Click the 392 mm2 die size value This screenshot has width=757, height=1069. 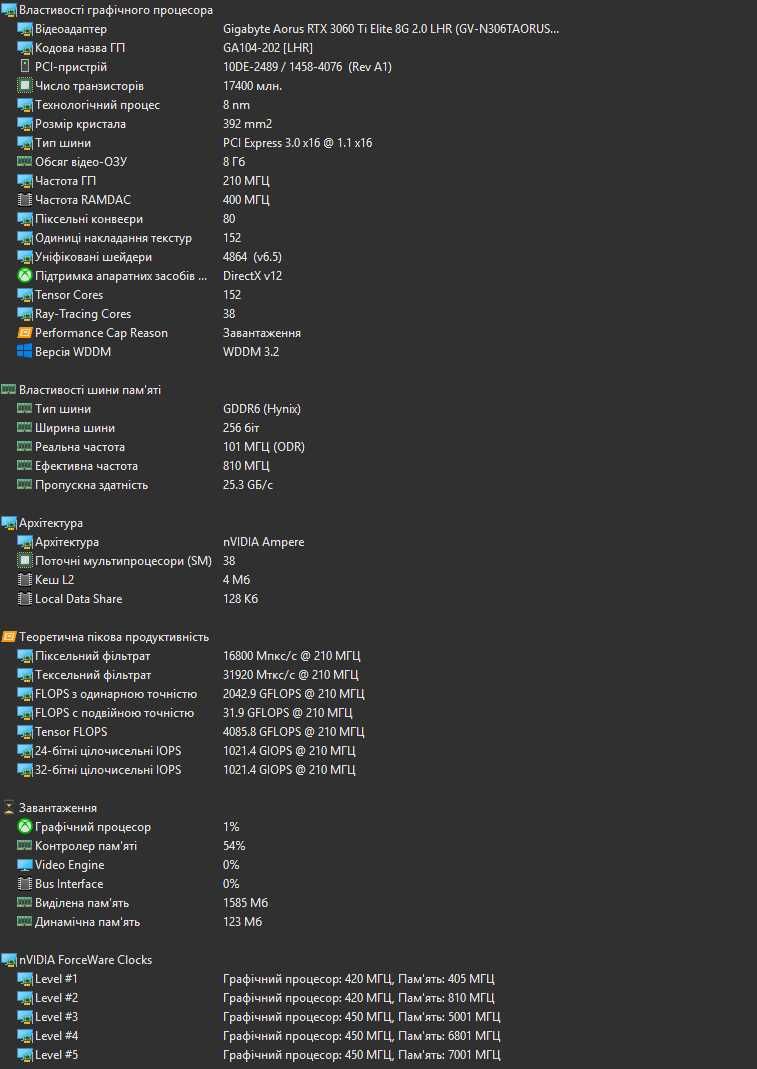(x=248, y=124)
